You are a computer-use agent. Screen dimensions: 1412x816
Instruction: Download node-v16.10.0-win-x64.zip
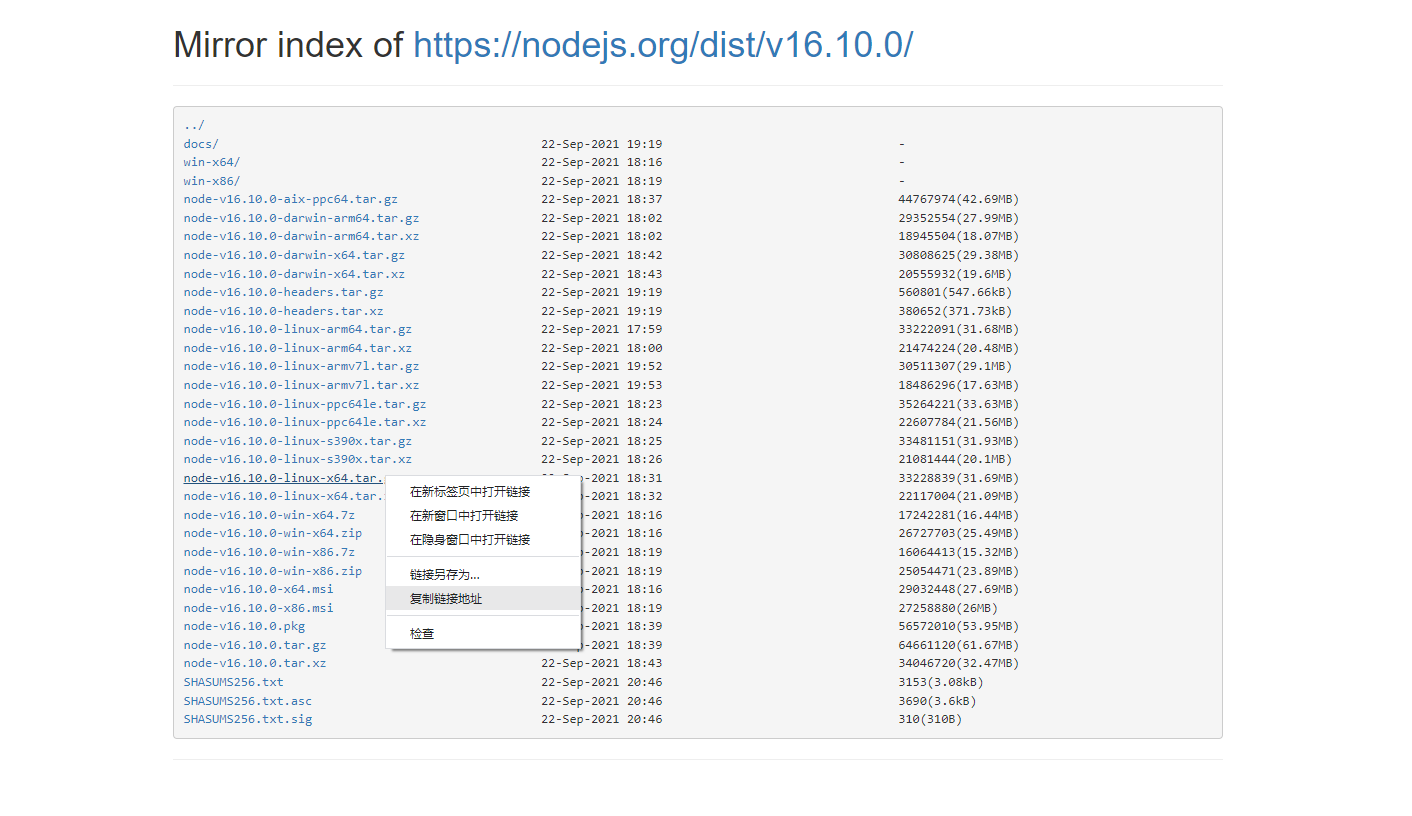(x=273, y=533)
